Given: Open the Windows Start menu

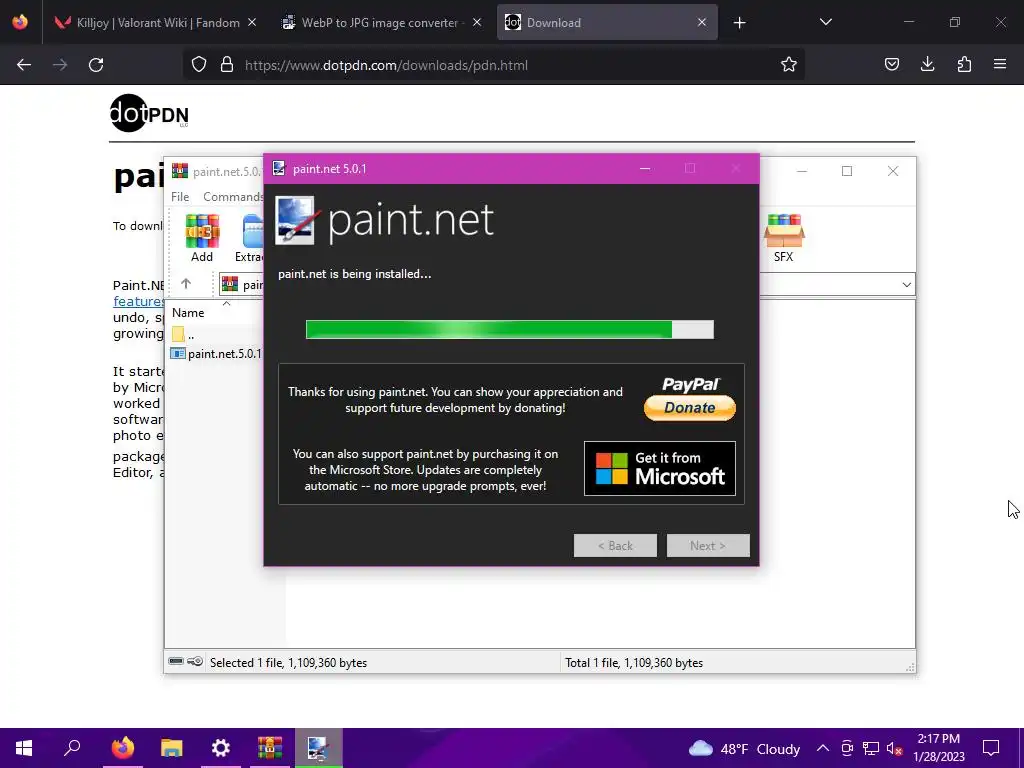Looking at the screenshot, I should pos(24,748).
